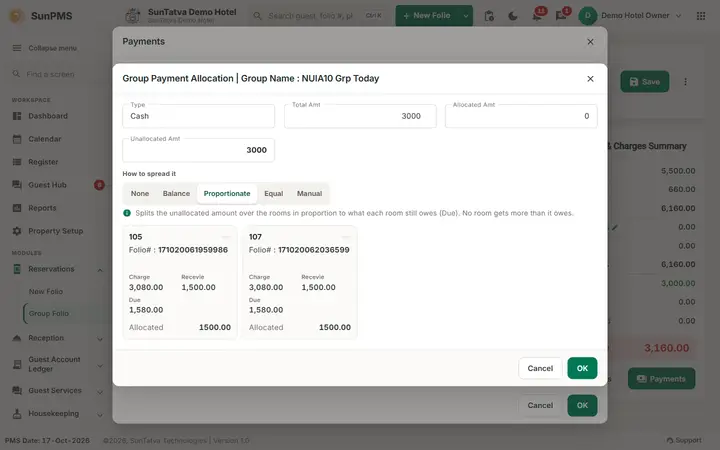Choose the None spread option

pos(140,193)
